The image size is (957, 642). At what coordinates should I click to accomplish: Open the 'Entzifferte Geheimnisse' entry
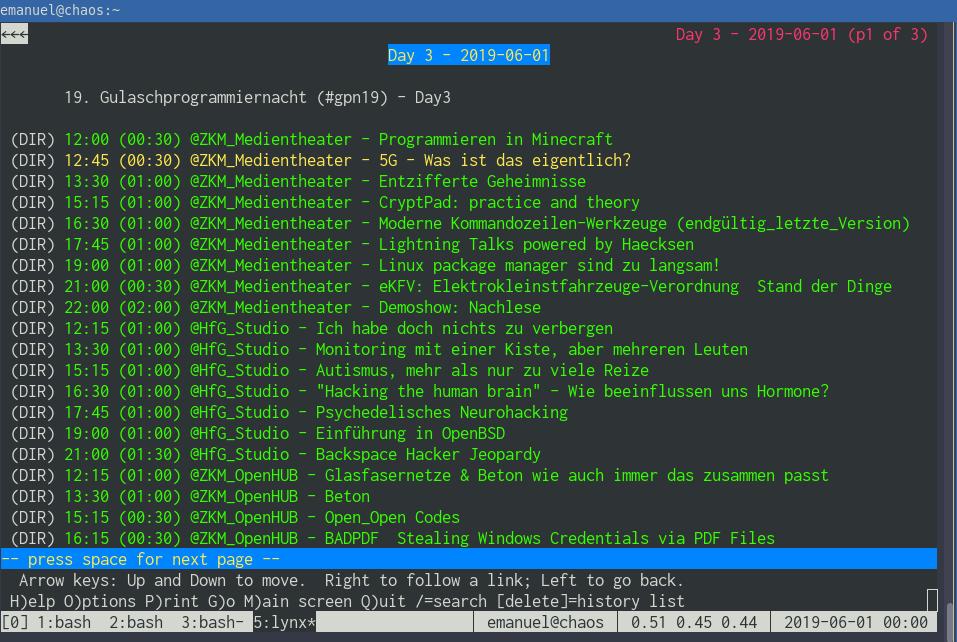click(x=325, y=182)
